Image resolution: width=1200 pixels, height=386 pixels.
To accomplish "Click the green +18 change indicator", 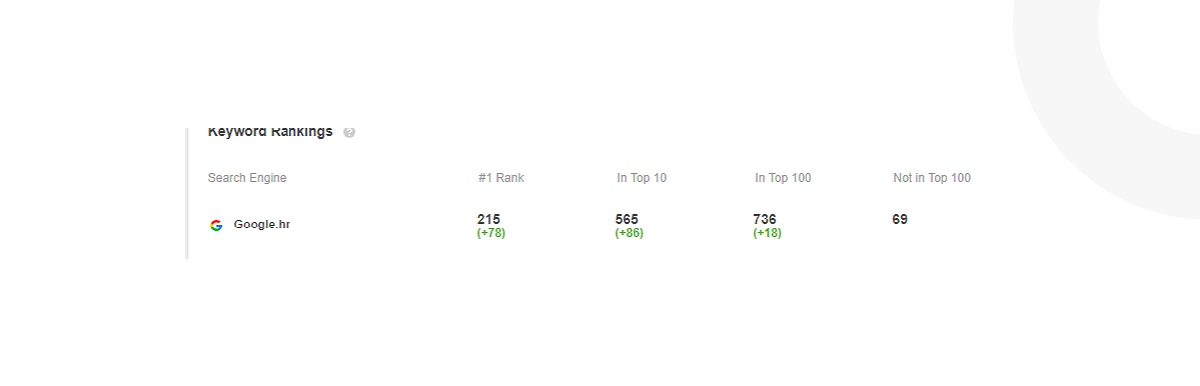I will tap(767, 233).
